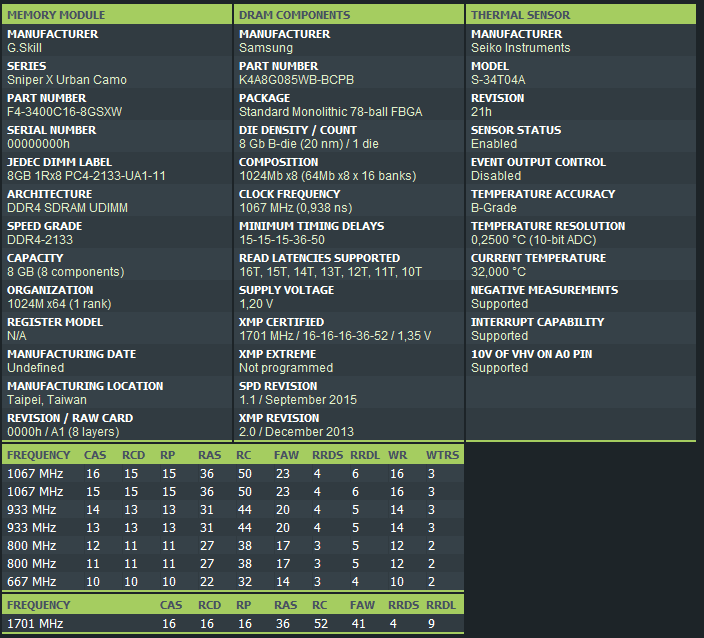Select JEDEC label 8GB 1Rx8 PC4-2133-UA1-11
Image resolution: width=704 pixels, height=638 pixels.
pos(86,176)
